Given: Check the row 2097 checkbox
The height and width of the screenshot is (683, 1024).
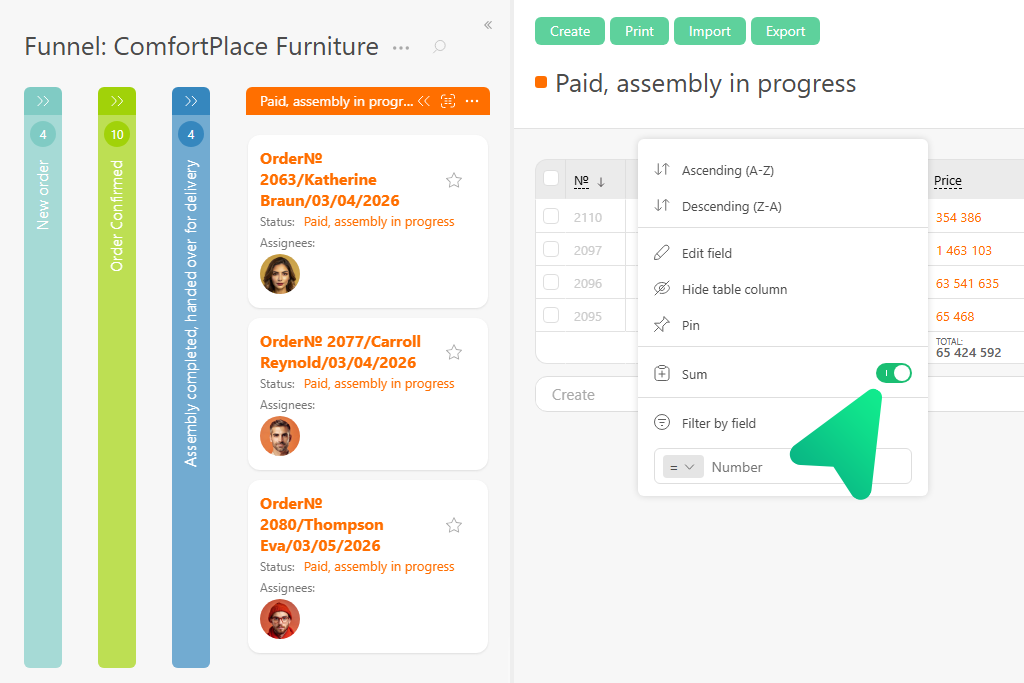Looking at the screenshot, I should pos(551,249).
